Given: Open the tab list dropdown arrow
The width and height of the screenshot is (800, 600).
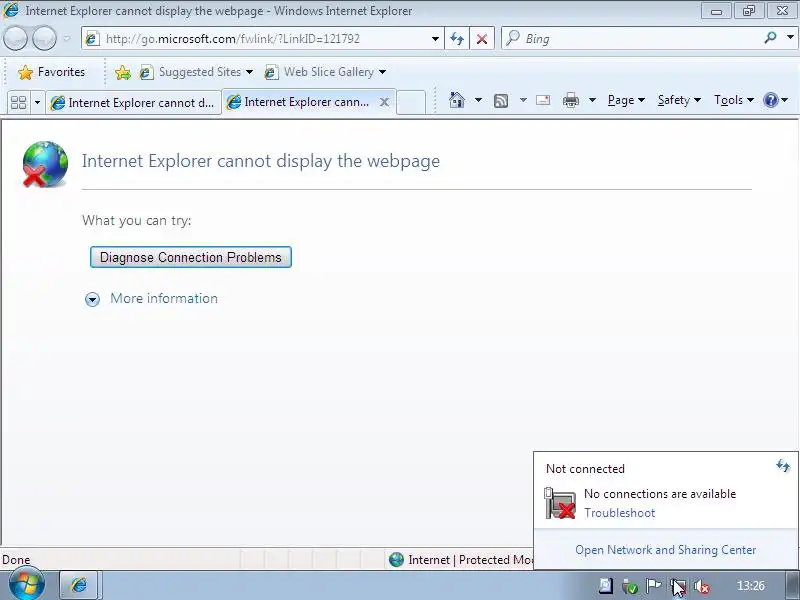Looking at the screenshot, I should pos(37,102).
